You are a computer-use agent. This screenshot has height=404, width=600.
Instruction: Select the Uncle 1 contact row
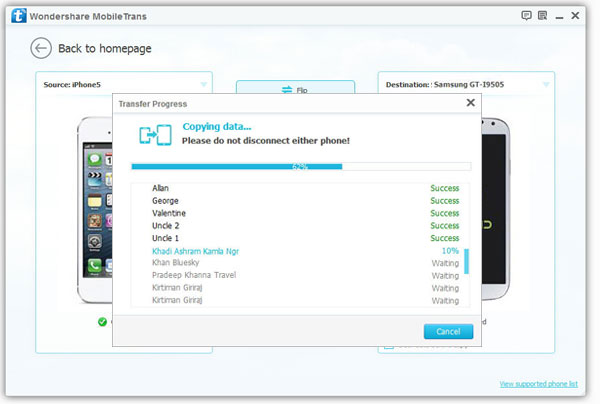(300, 238)
